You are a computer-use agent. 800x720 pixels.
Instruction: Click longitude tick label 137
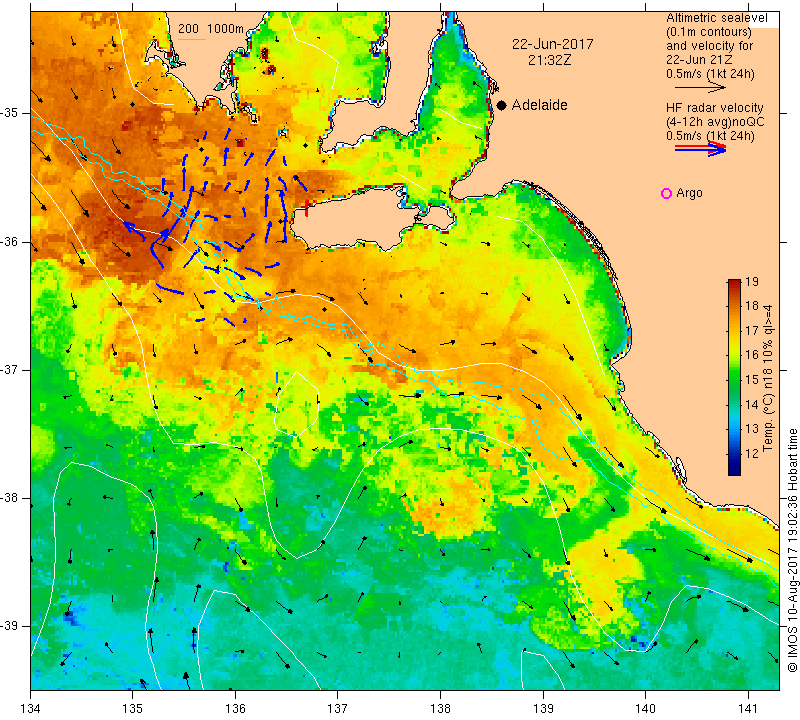[x=337, y=709]
